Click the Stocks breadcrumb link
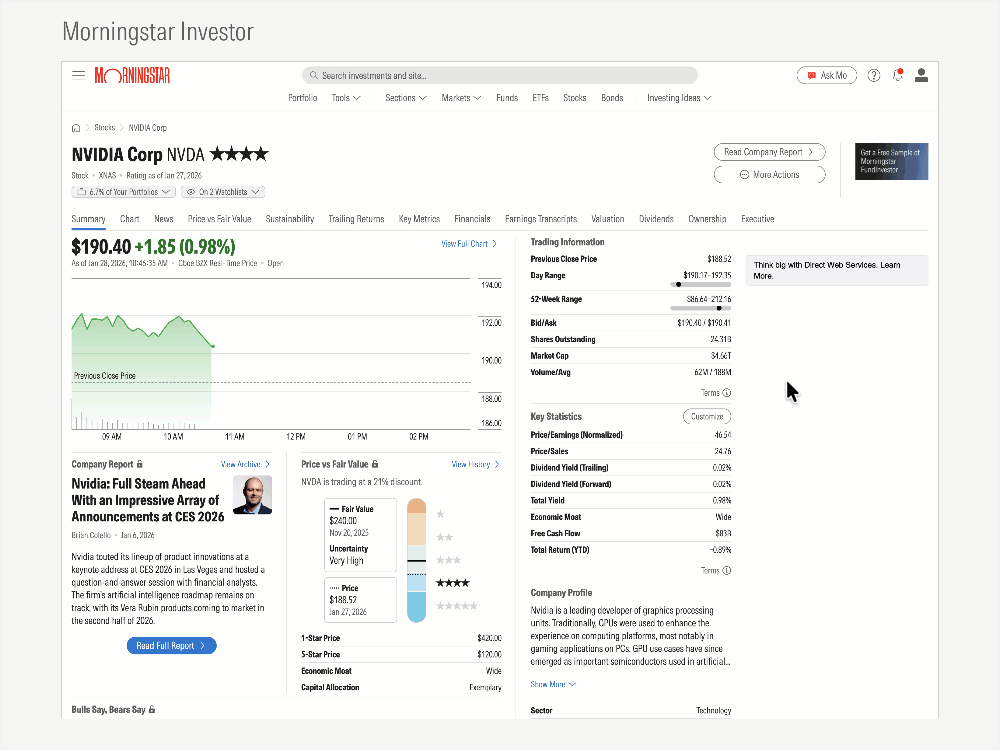The width and height of the screenshot is (1000, 750). click(x=105, y=128)
